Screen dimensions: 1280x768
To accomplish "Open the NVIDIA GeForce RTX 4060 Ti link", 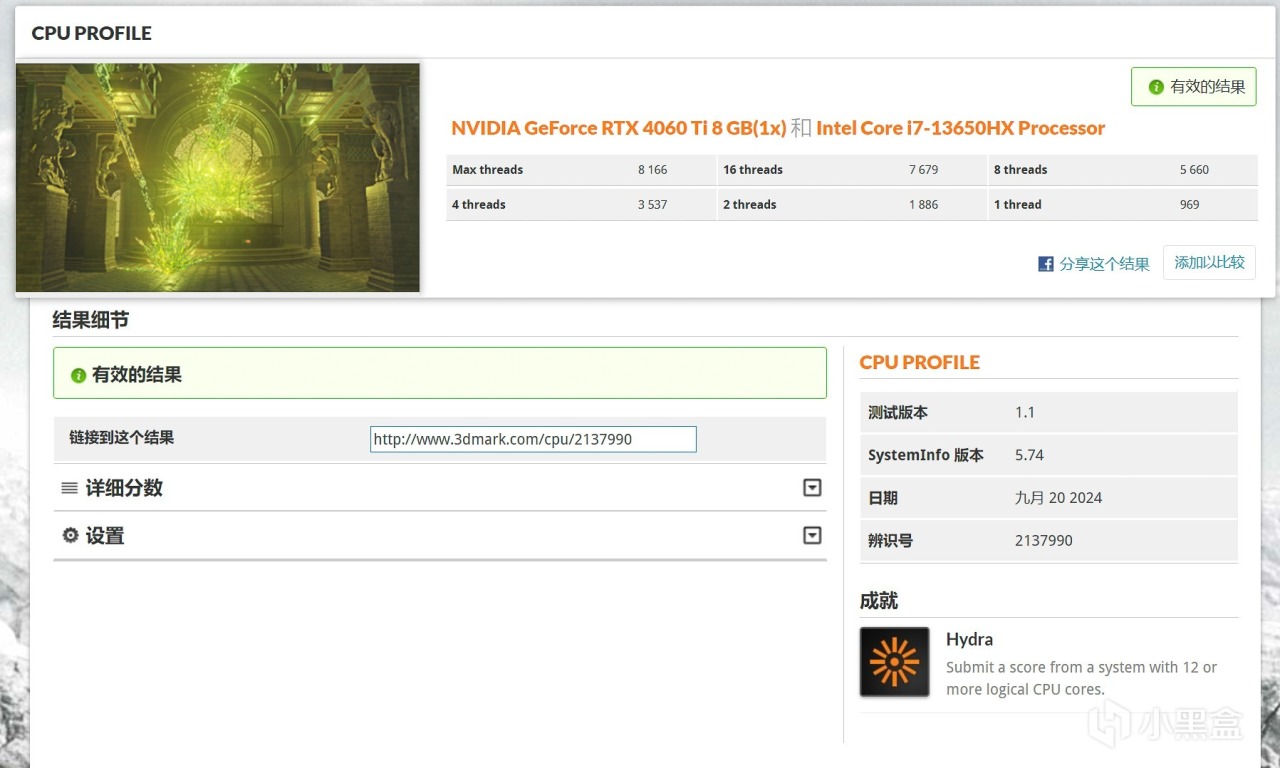I will pos(619,128).
